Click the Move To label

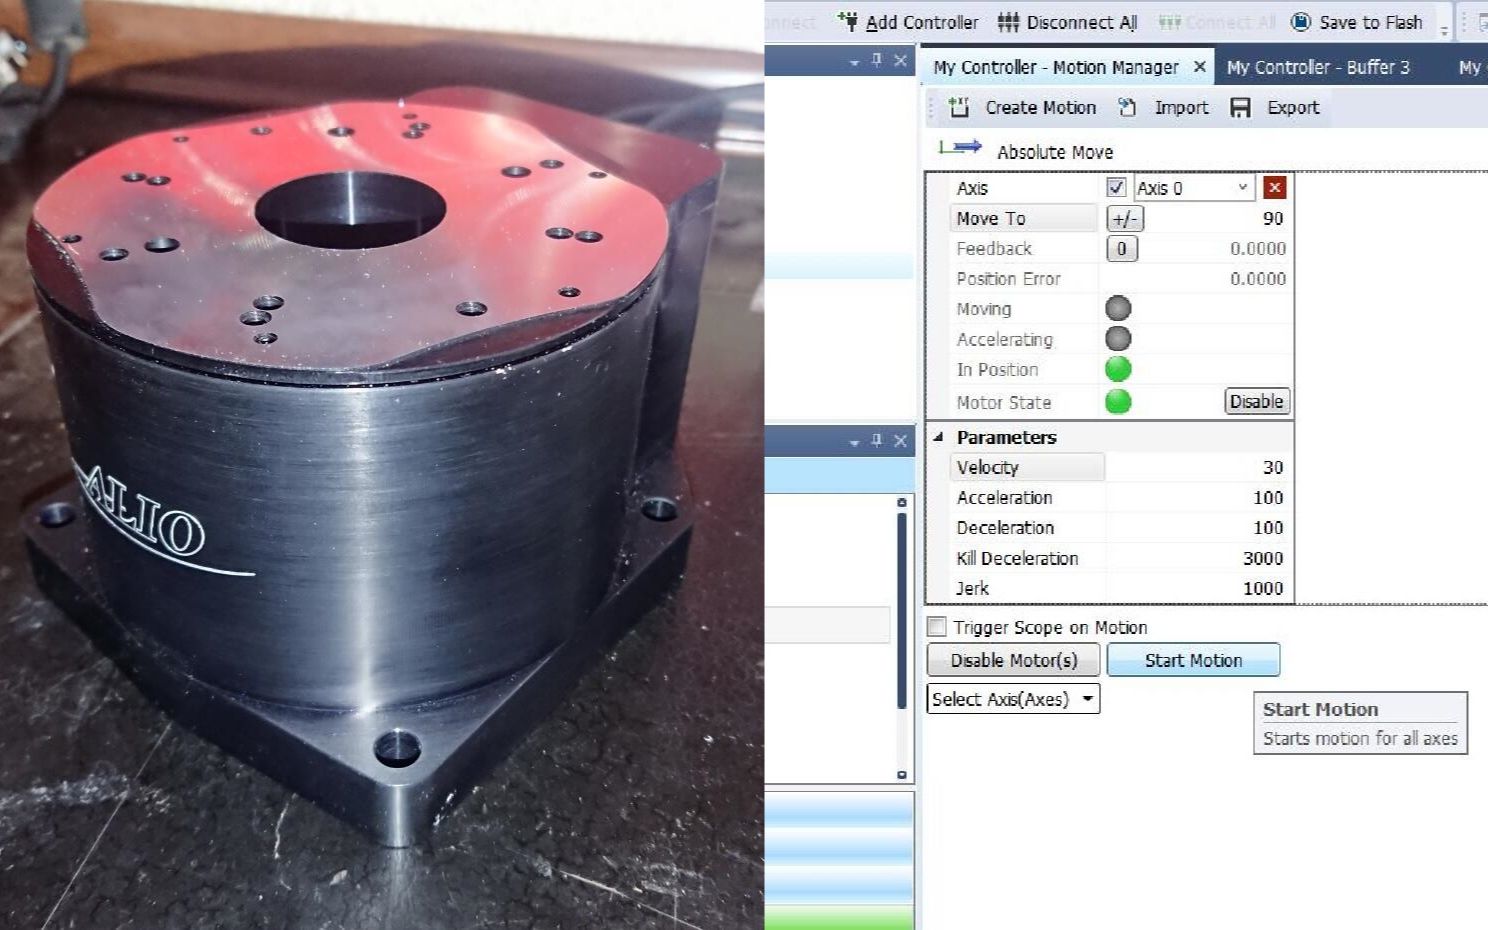(x=991, y=218)
